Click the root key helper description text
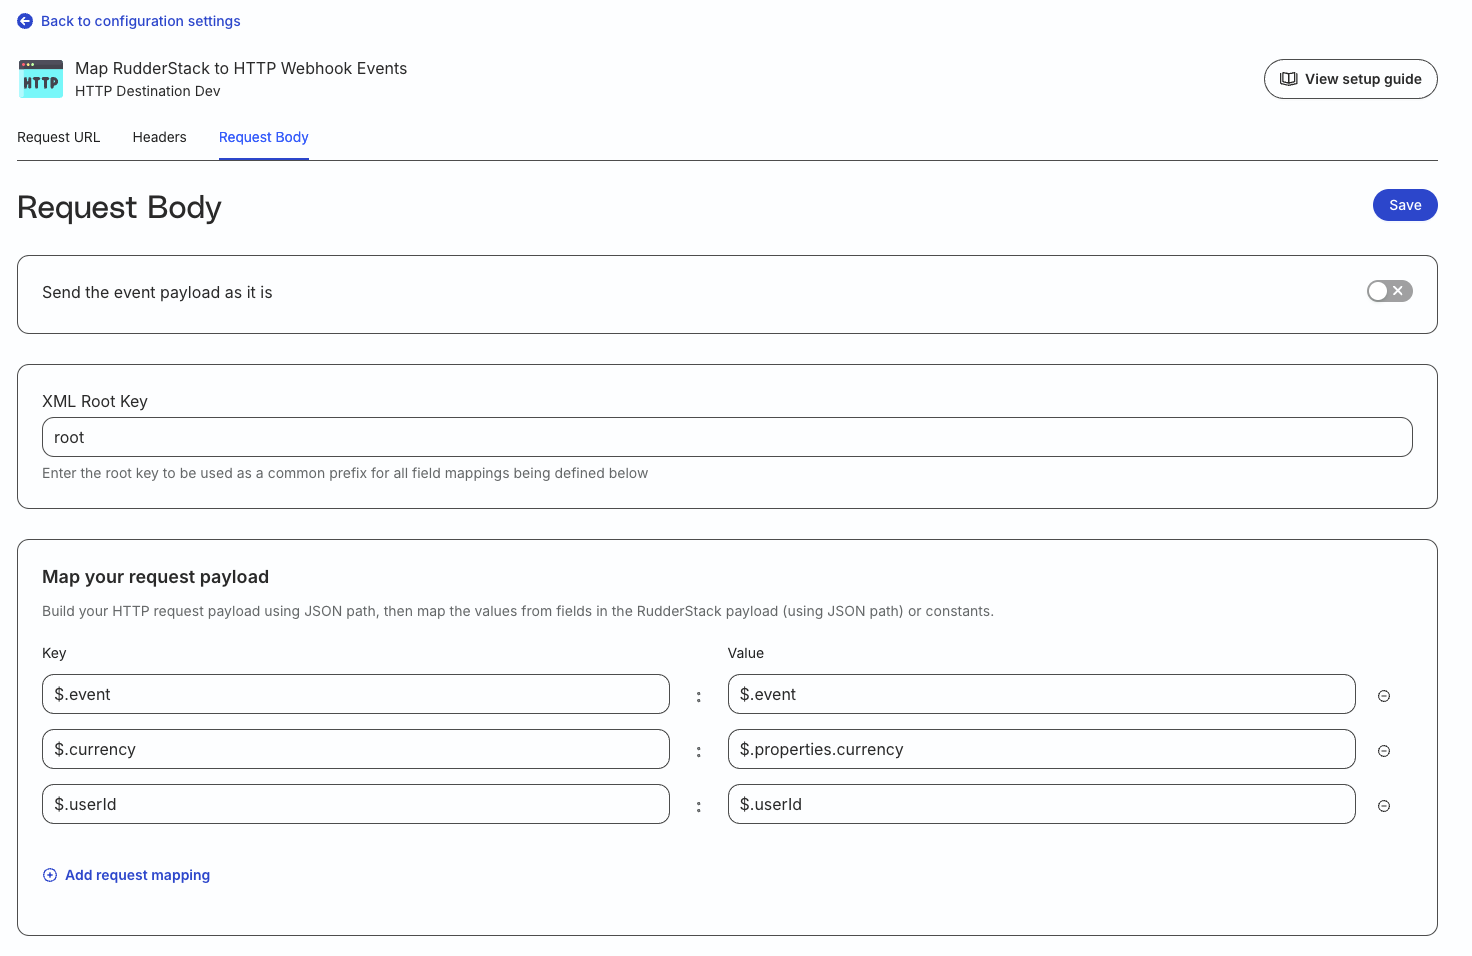The height and width of the screenshot is (956, 1472). pyautogui.click(x=345, y=473)
